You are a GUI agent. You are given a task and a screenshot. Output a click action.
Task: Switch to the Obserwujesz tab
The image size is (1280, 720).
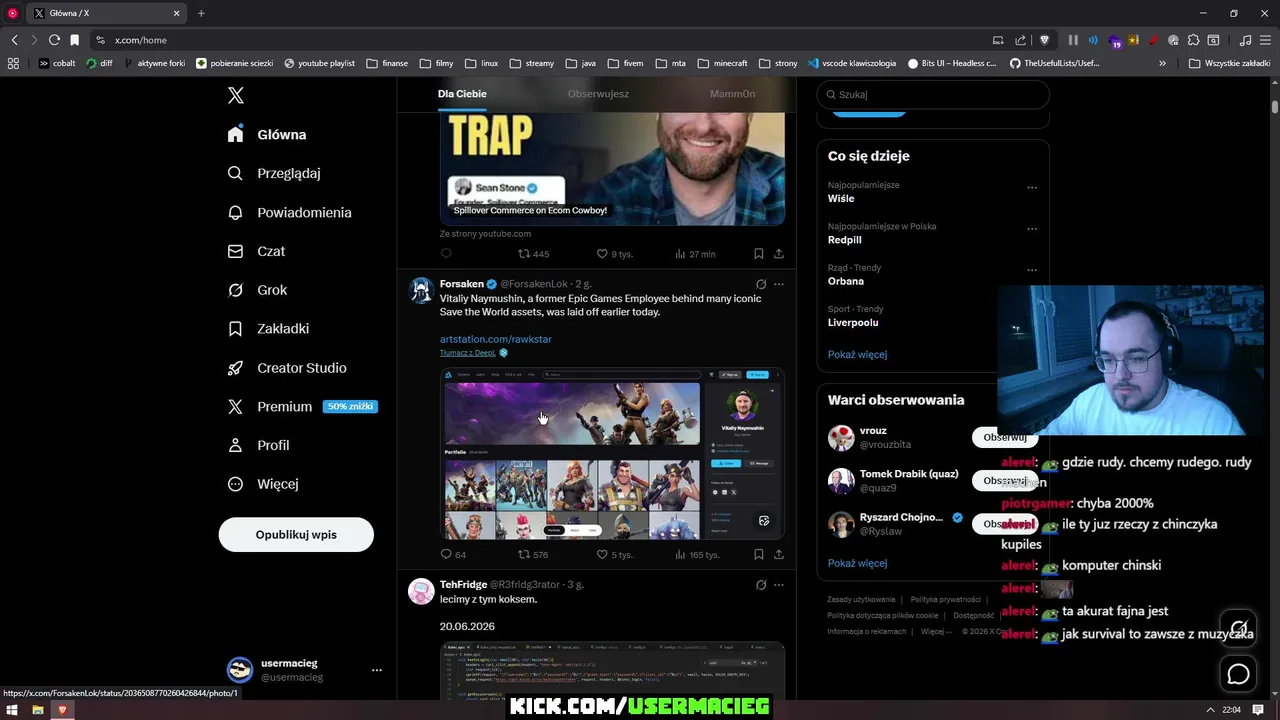pyautogui.click(x=598, y=94)
